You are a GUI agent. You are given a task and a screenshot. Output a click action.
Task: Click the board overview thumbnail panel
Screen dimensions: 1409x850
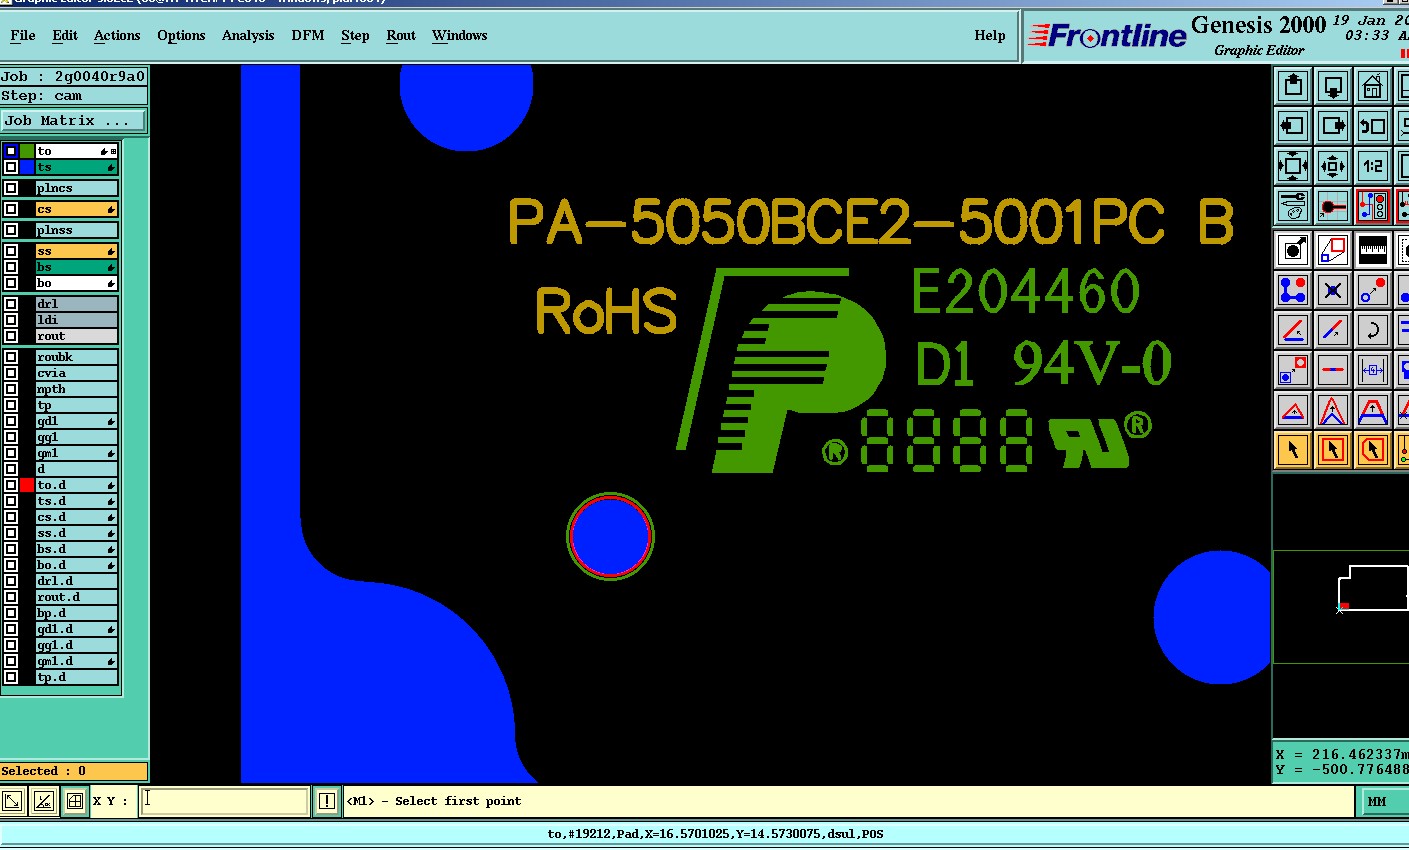click(x=1340, y=606)
